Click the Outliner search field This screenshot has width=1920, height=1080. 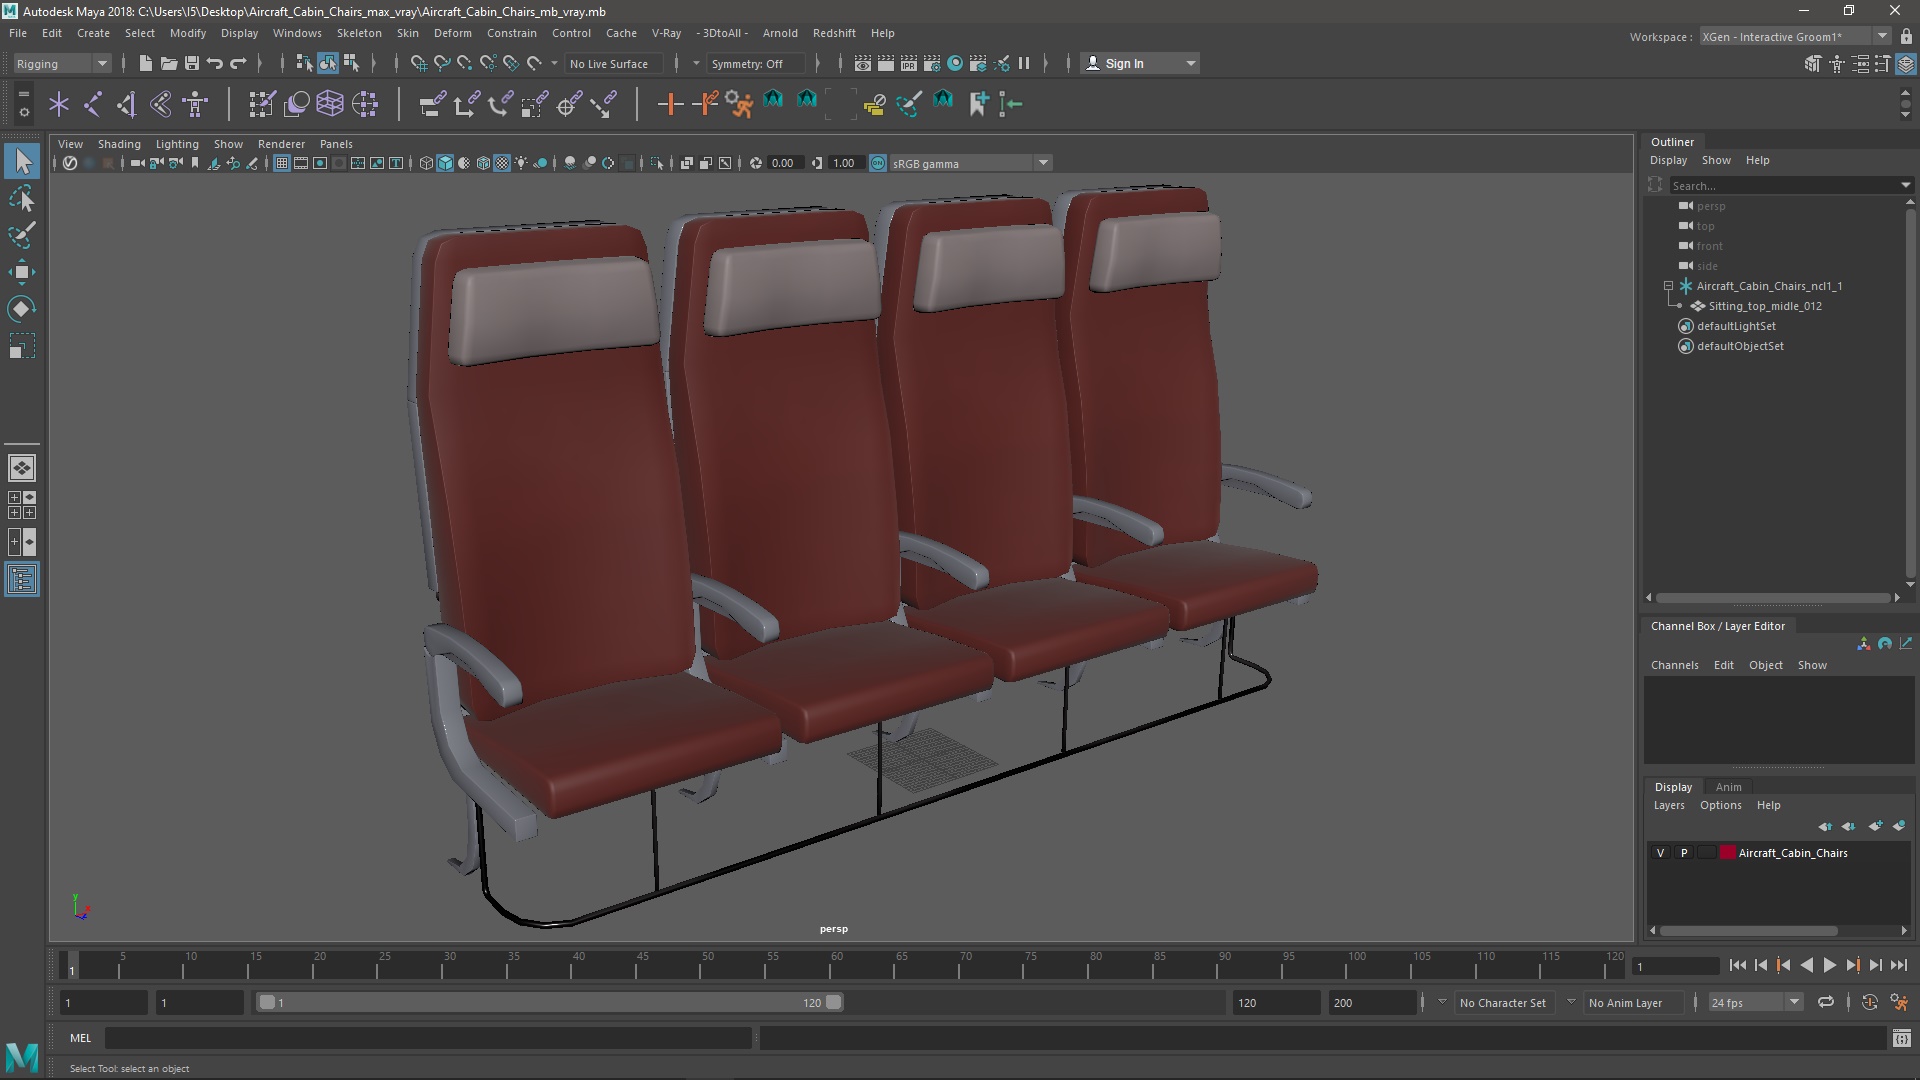coord(1790,186)
